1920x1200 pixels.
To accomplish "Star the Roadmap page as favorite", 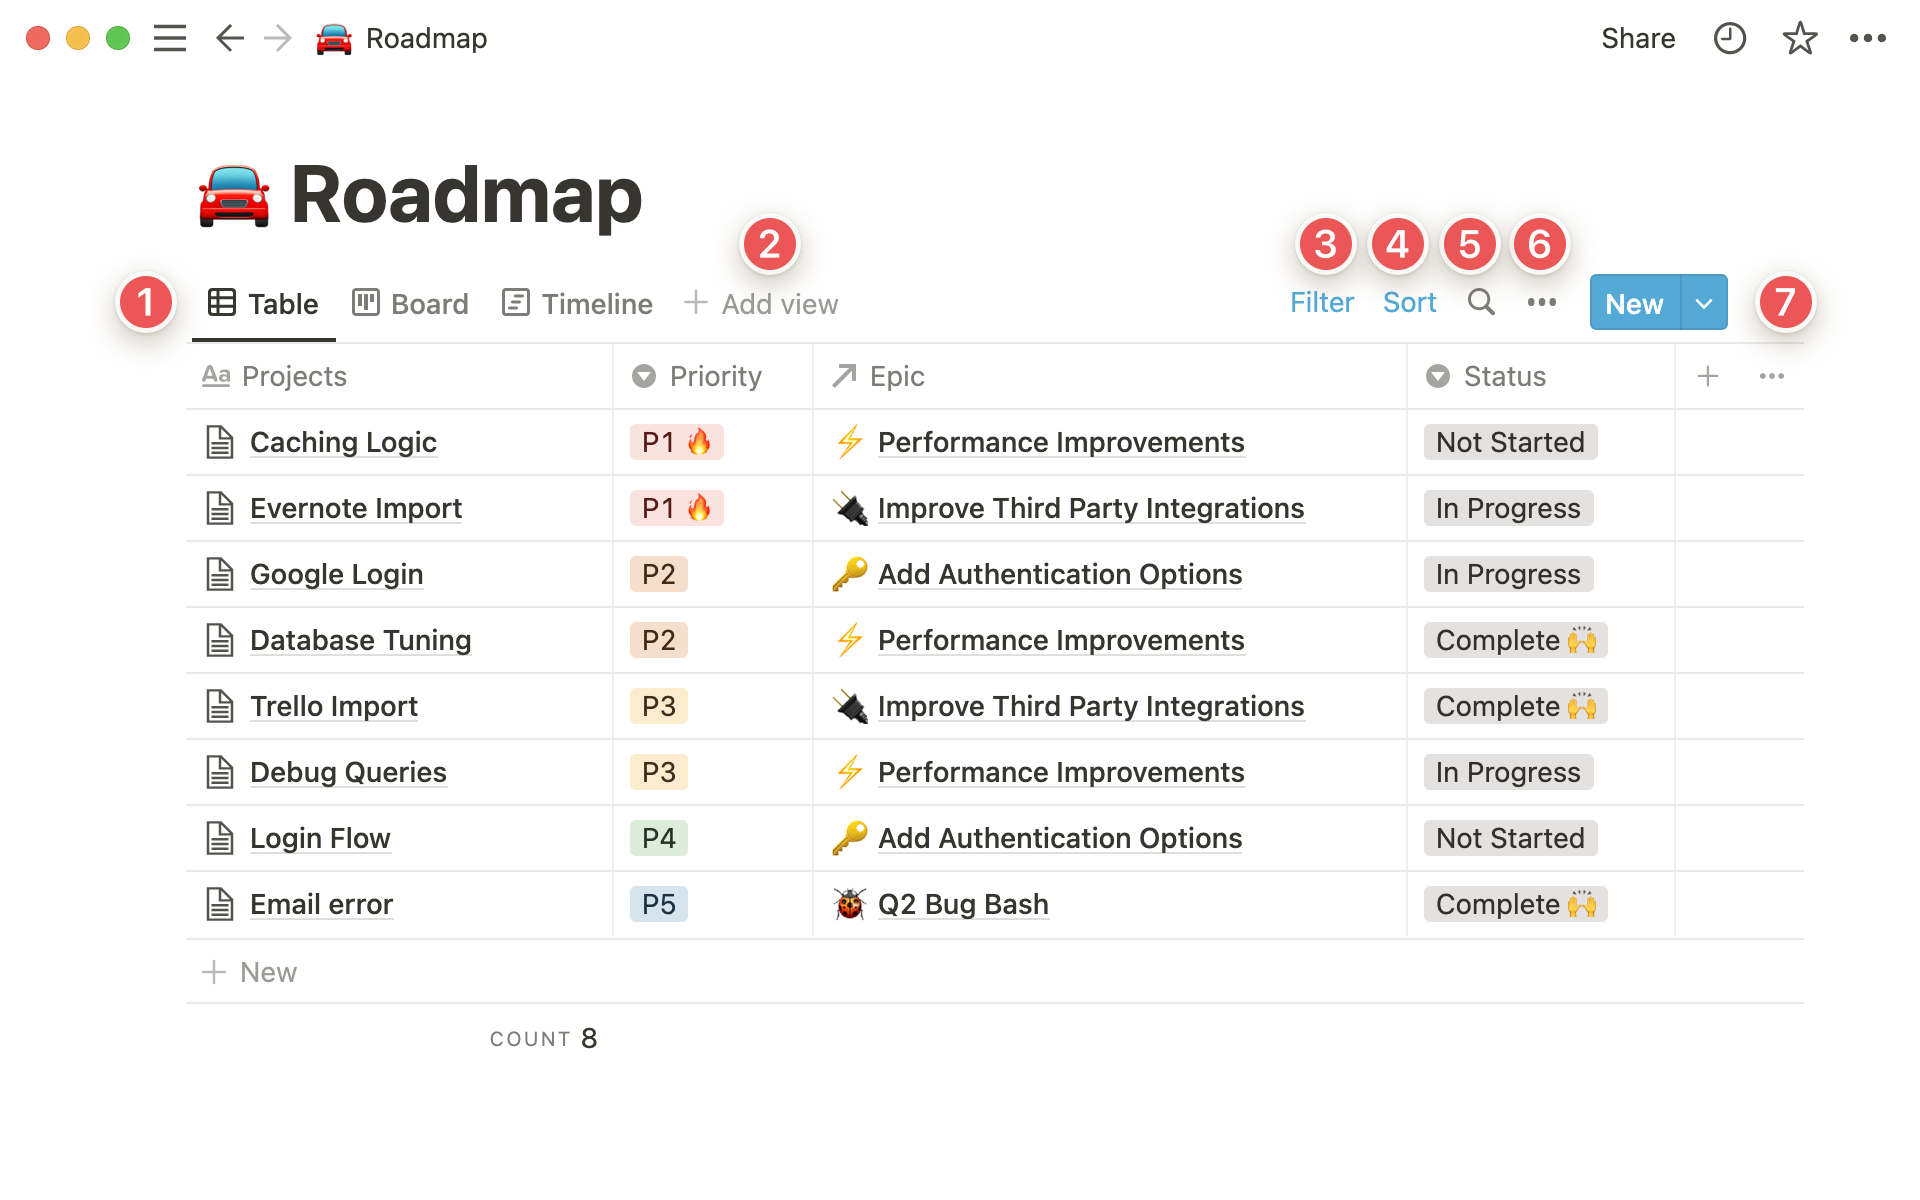I will pyautogui.click(x=1799, y=39).
